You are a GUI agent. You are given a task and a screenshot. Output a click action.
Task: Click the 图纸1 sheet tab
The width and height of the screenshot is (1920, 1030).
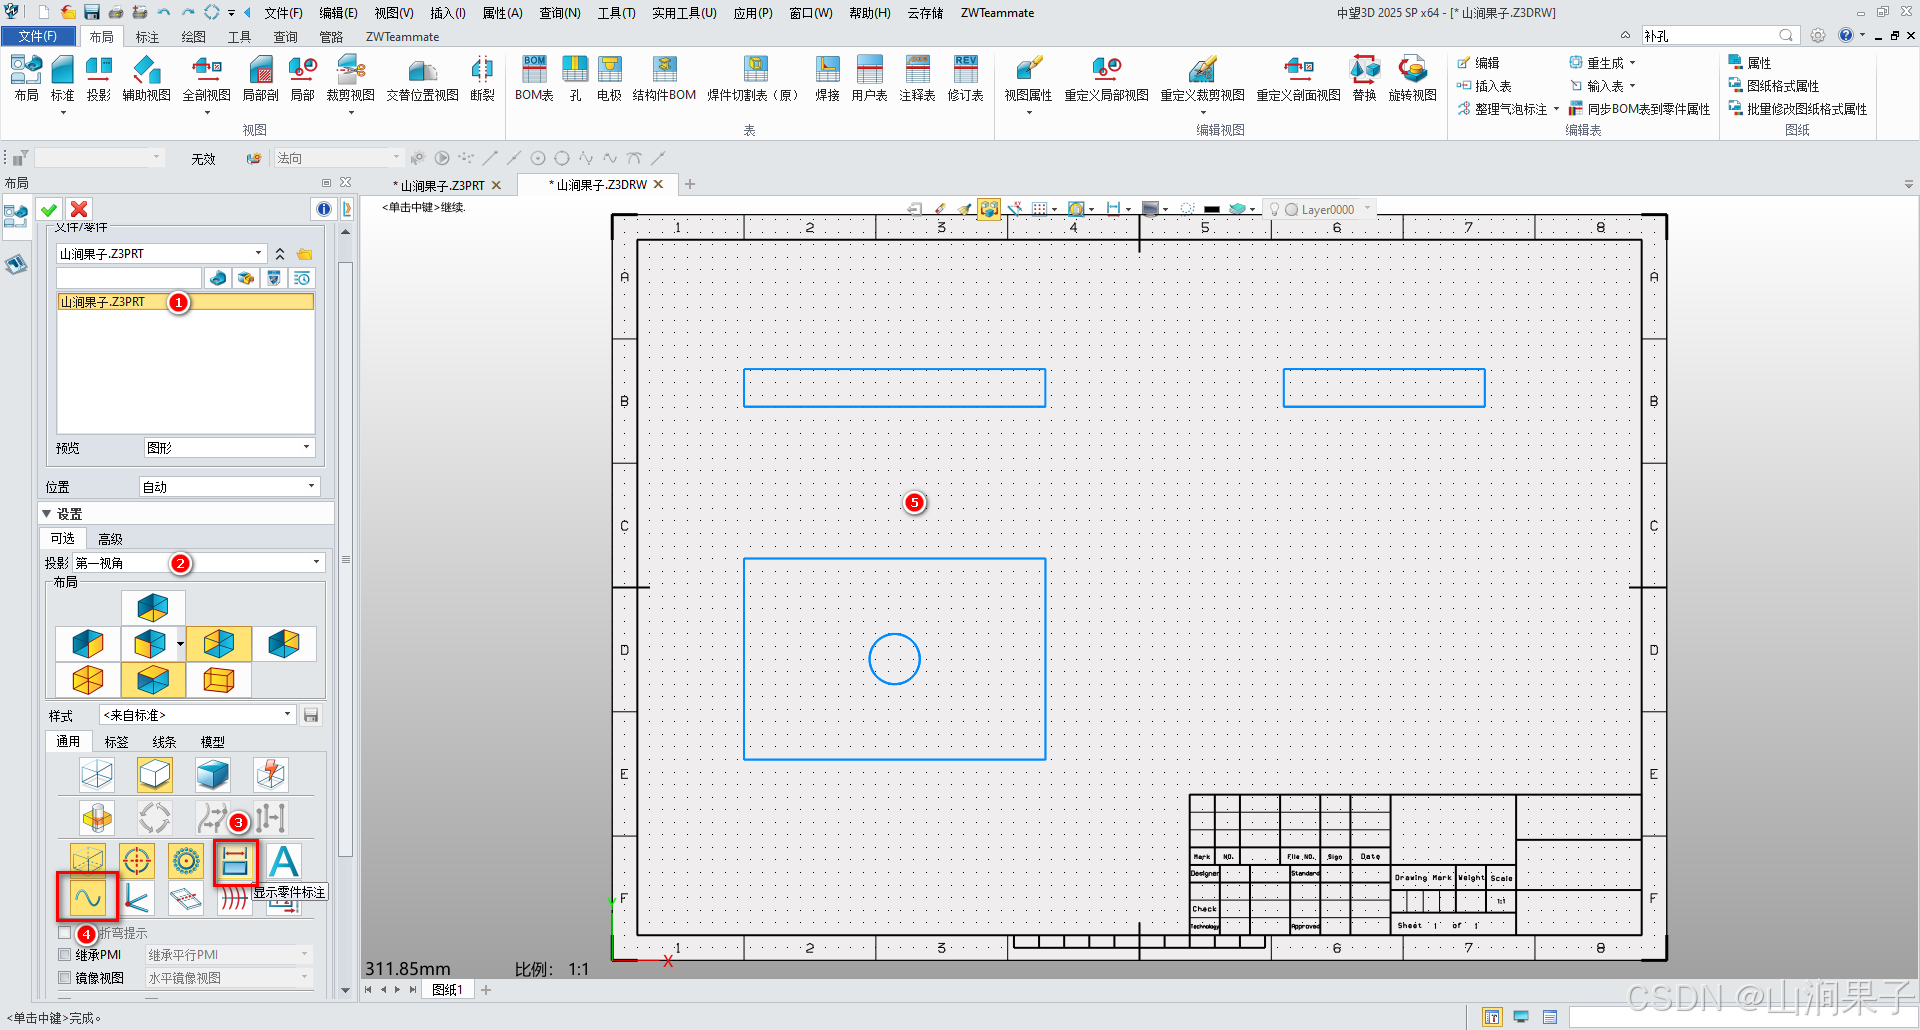point(447,990)
